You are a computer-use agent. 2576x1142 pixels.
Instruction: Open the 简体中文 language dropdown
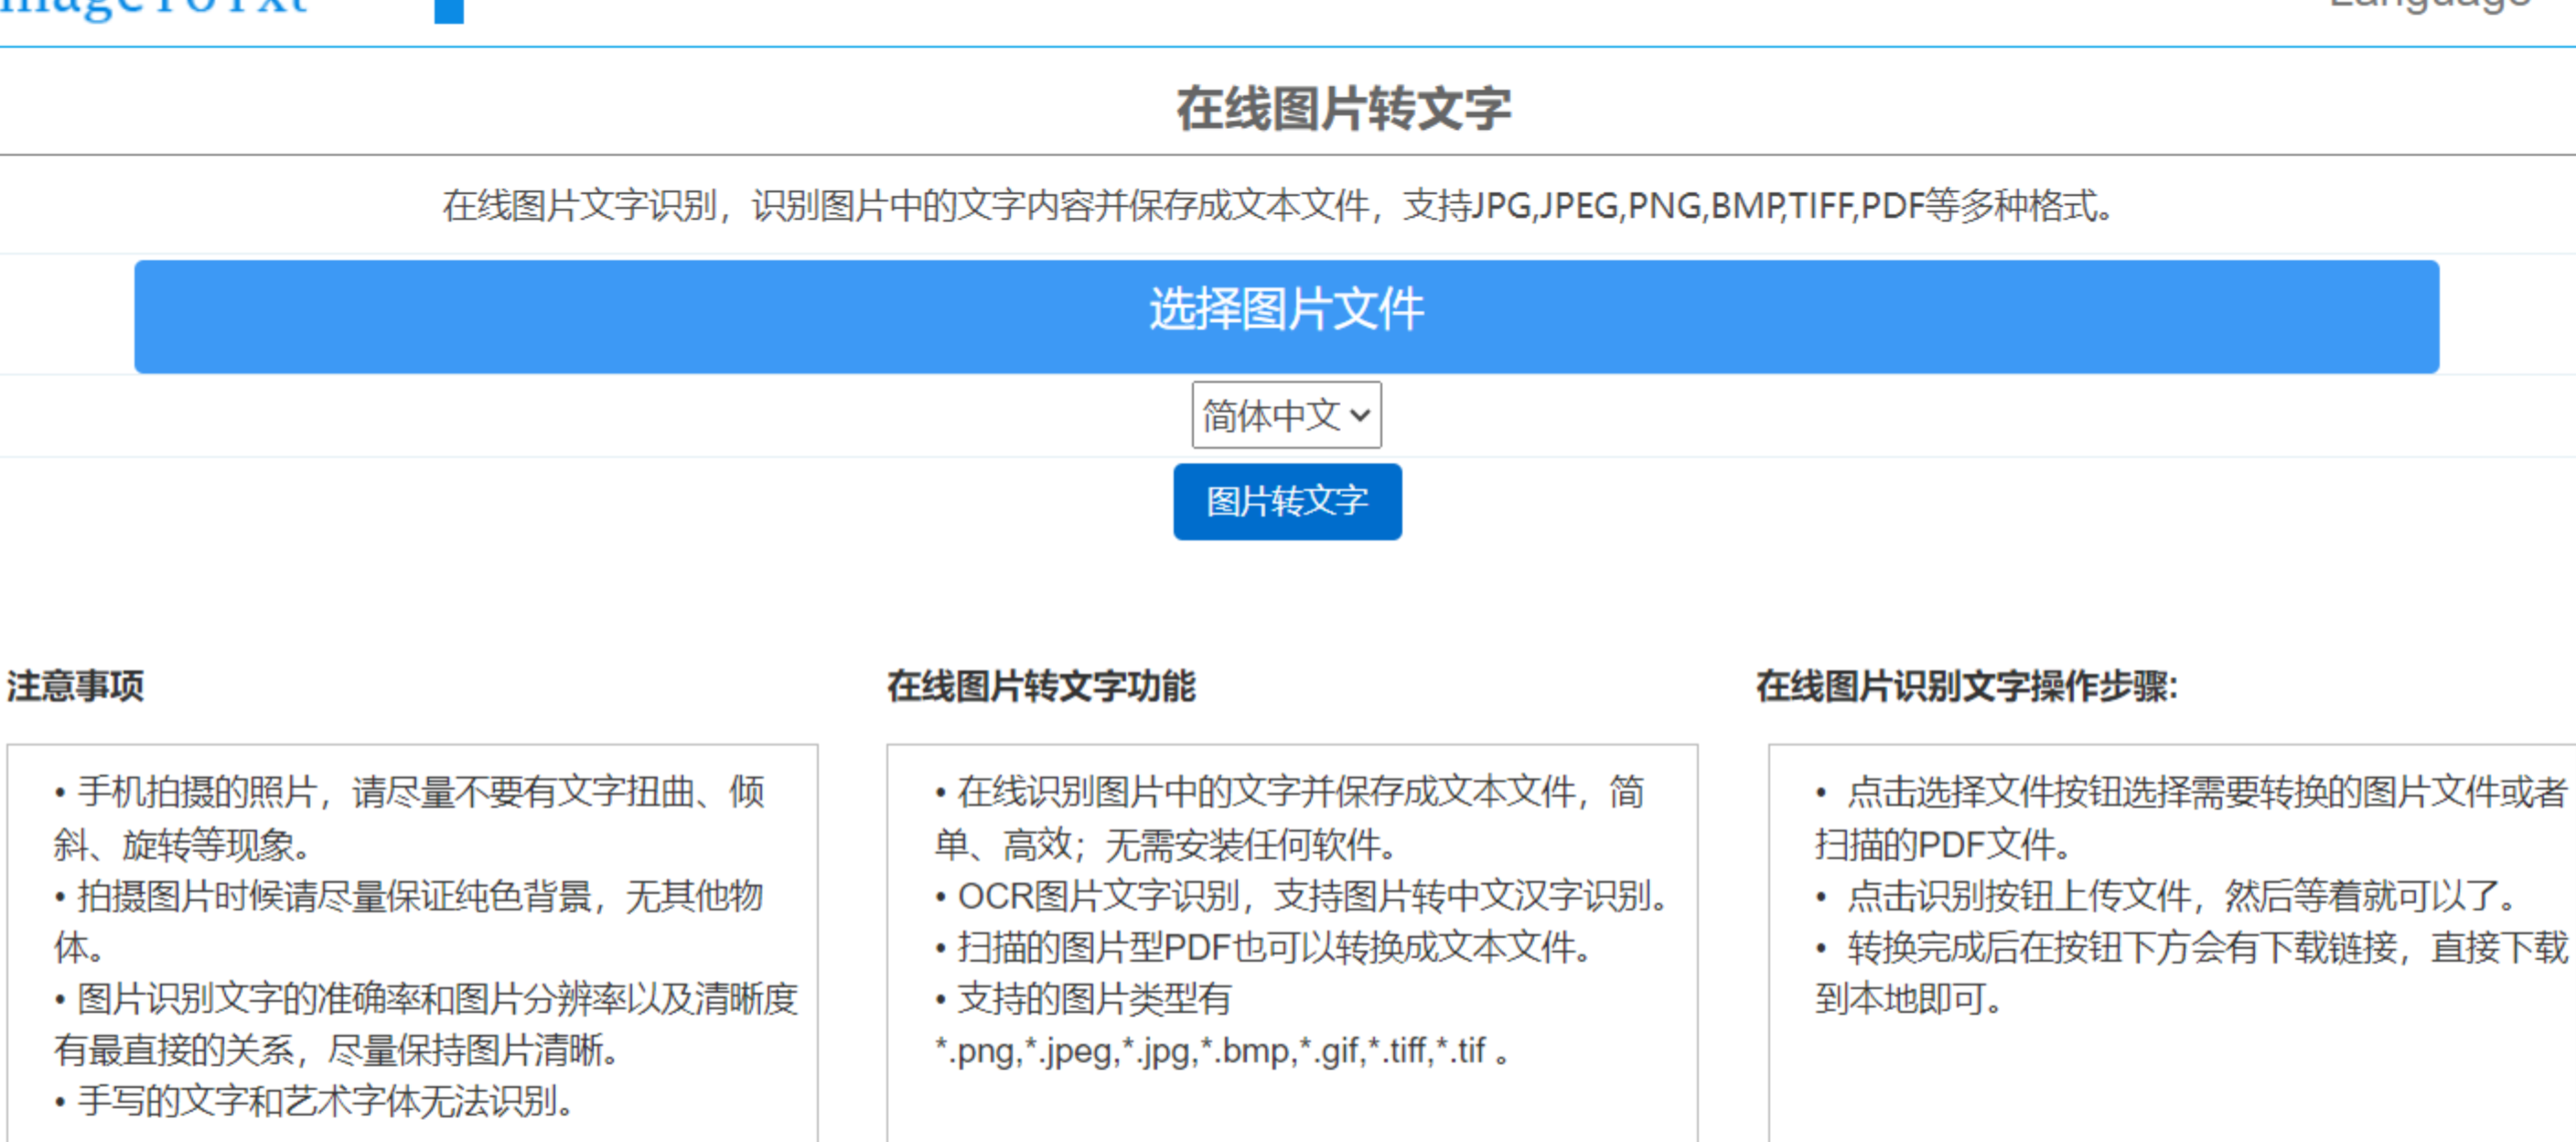(x=1286, y=415)
